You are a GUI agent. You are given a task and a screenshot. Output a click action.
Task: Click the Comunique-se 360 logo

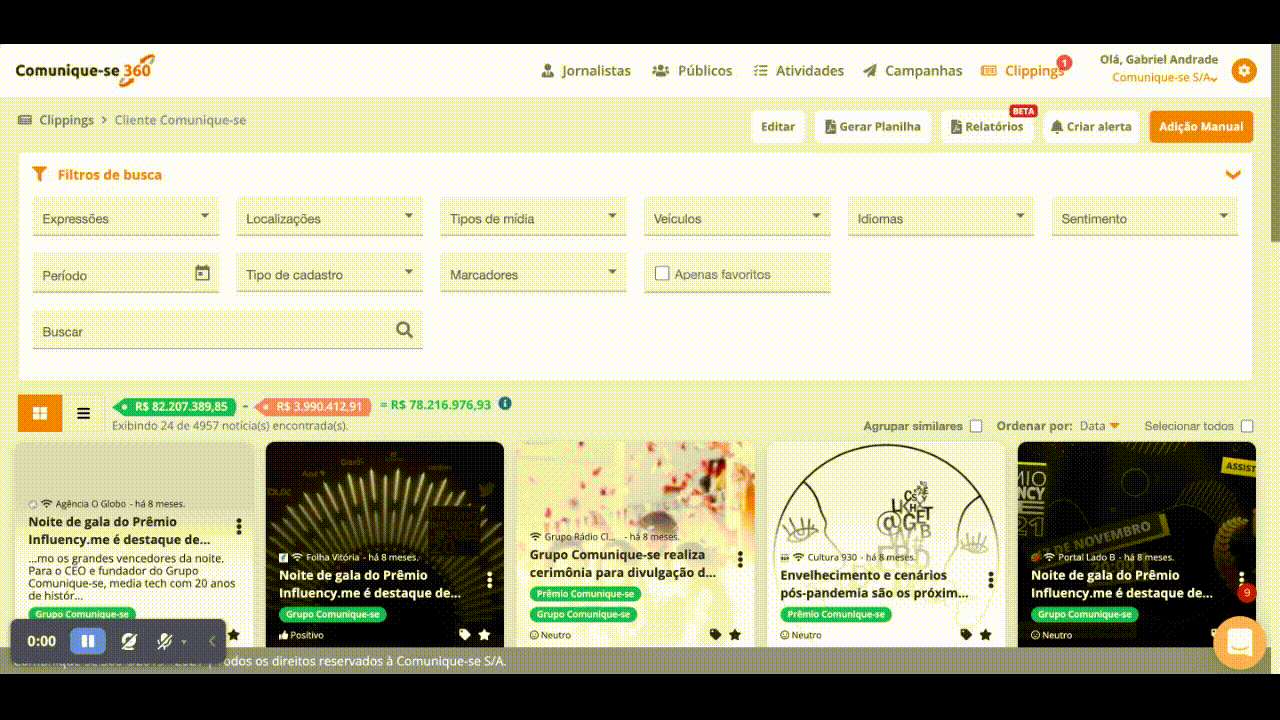[85, 71]
